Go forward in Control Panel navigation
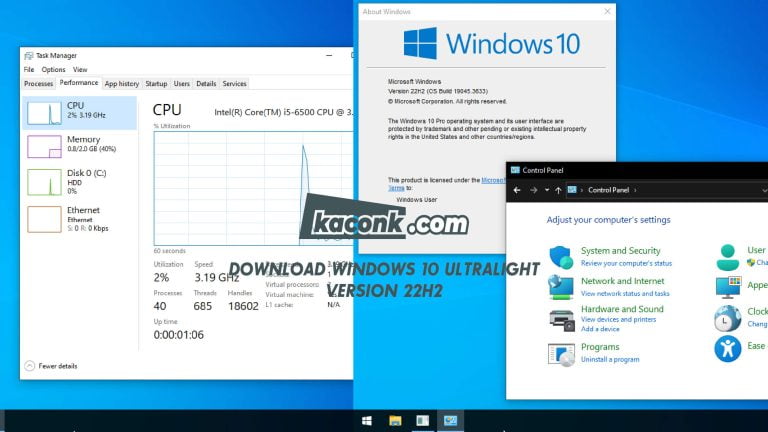 (x=533, y=190)
